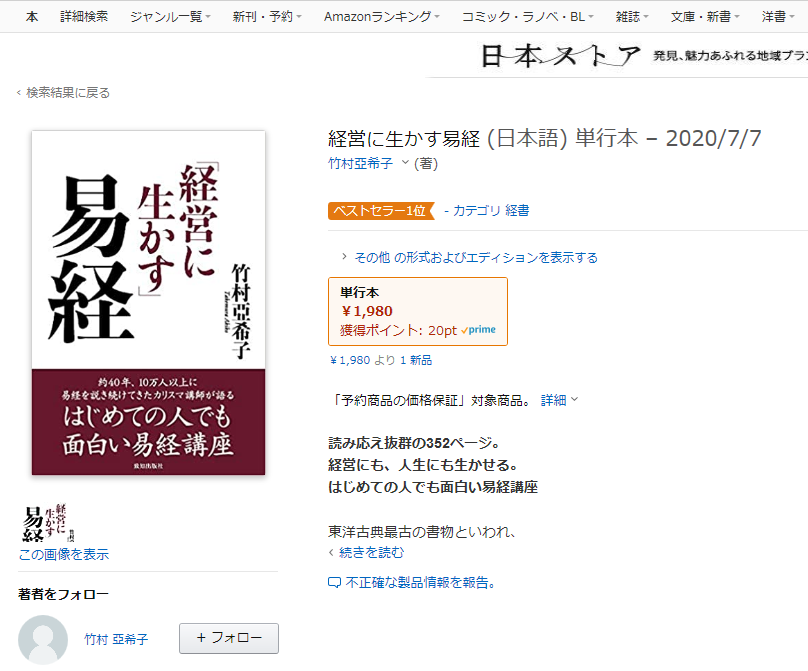Open the 詳細検索 menu item
Screen dimensions: 808x671
(84, 16)
